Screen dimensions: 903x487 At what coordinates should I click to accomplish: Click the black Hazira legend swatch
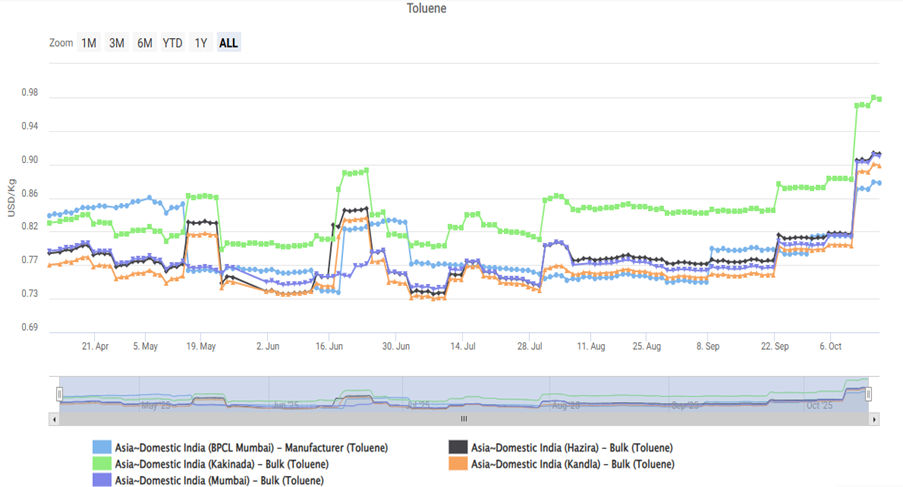click(x=457, y=447)
